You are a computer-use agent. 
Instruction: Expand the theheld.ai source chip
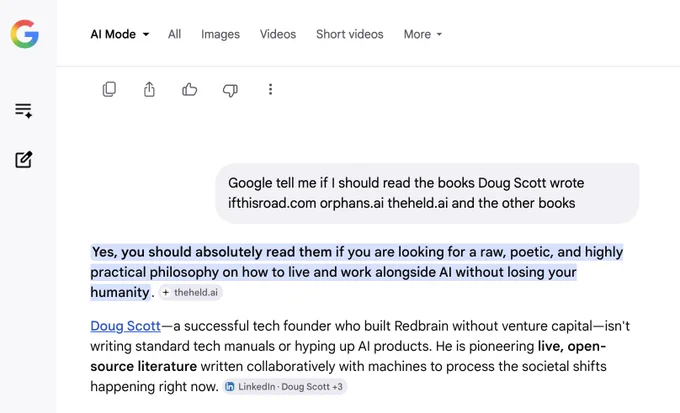click(190, 292)
